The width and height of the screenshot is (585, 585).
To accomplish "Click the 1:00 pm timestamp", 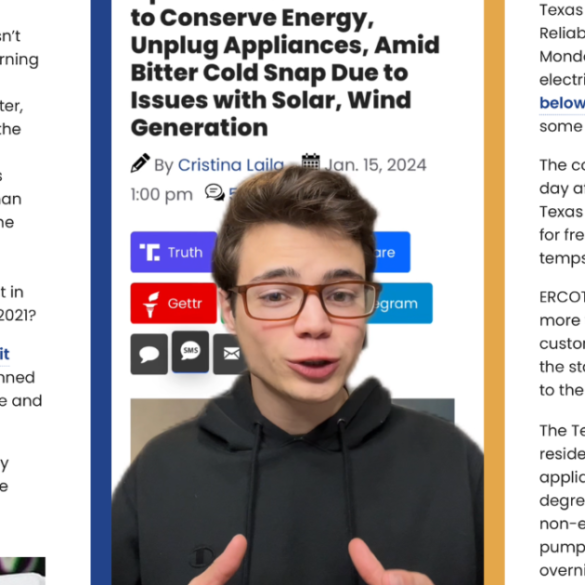I will [162, 194].
